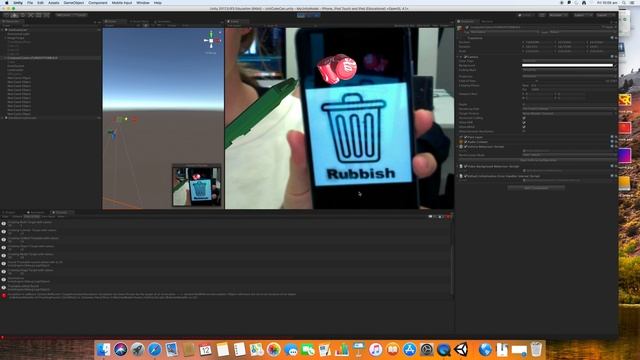Open the GameObject menu
640x360 pixels.
click(73, 2)
